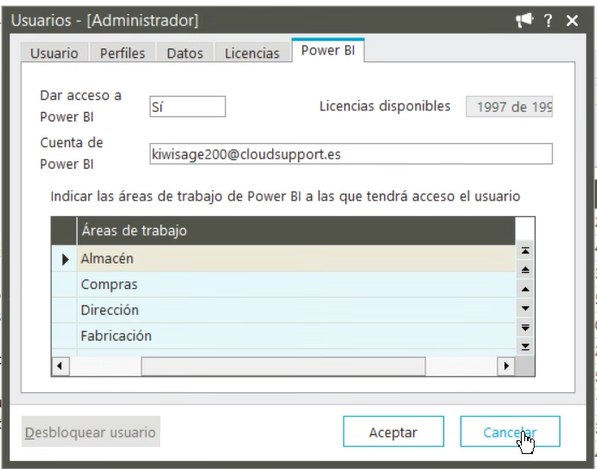
Task: Move up one row in grid
Action: point(525,289)
